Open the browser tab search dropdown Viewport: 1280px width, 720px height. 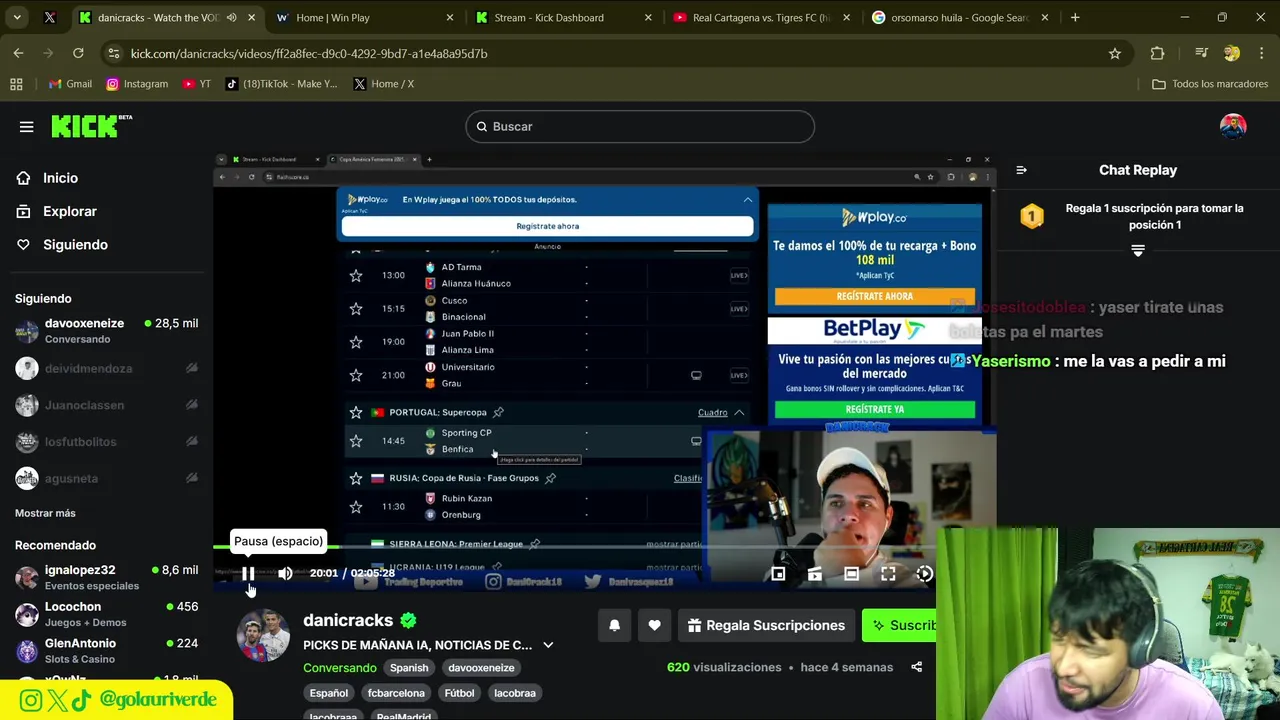17,17
